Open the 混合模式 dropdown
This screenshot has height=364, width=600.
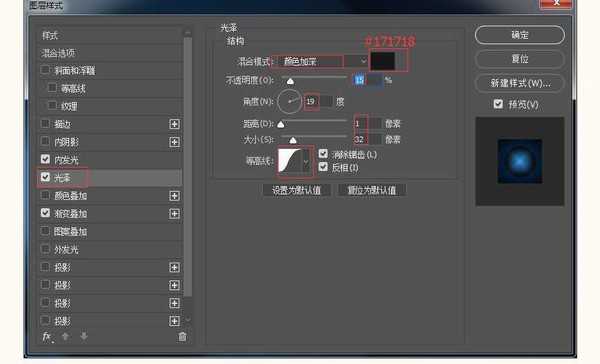point(321,61)
